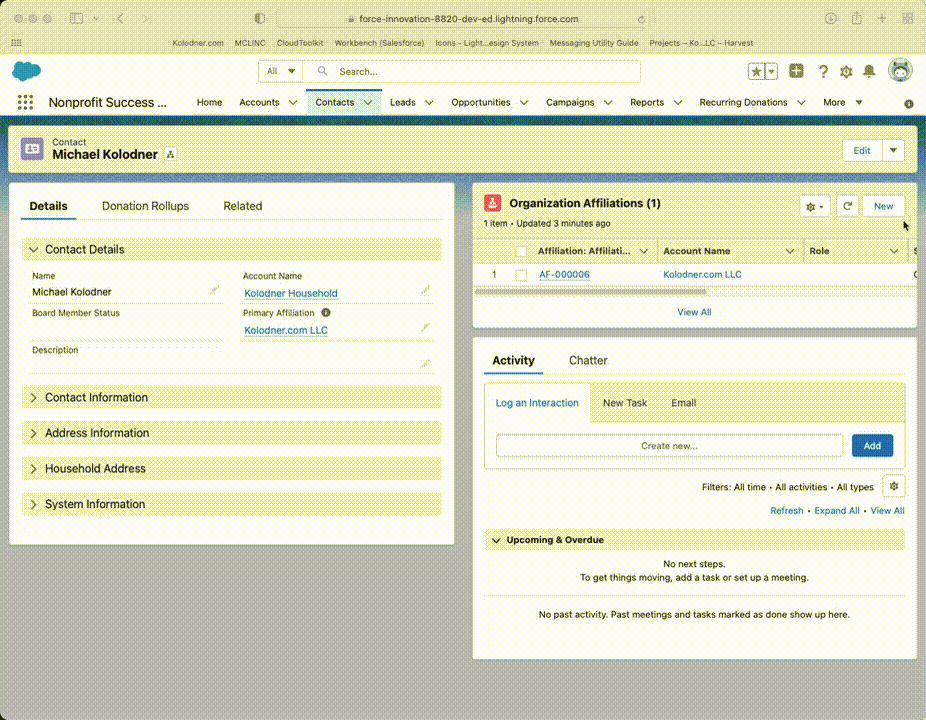
Task: Open the Opportunities tab dropdown chevron
Action: point(524,103)
